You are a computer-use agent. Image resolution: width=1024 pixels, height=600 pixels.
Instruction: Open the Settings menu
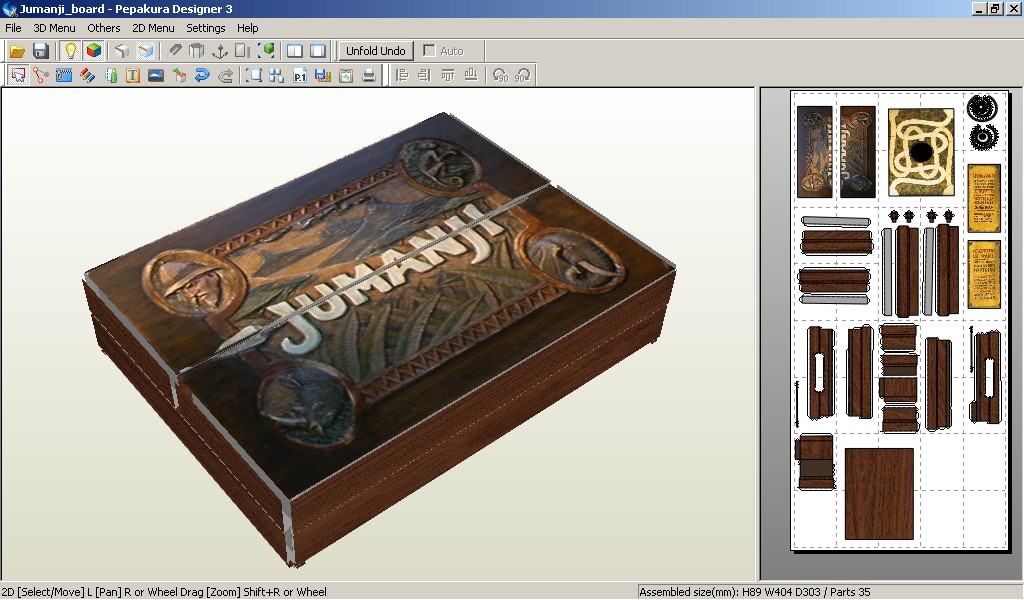[x=206, y=28]
